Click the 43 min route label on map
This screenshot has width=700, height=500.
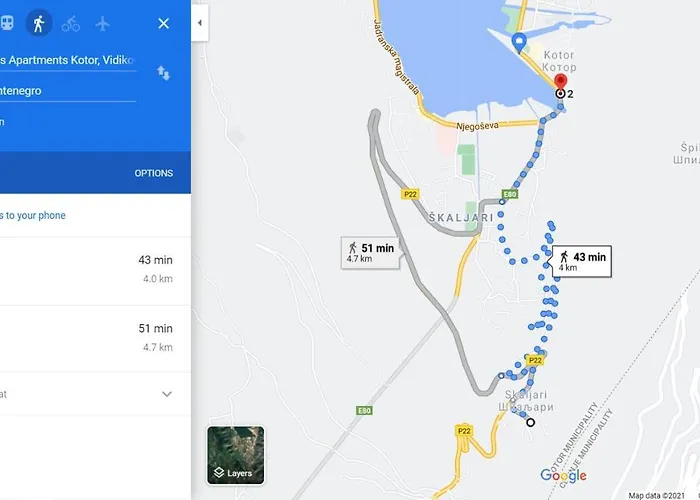point(582,262)
